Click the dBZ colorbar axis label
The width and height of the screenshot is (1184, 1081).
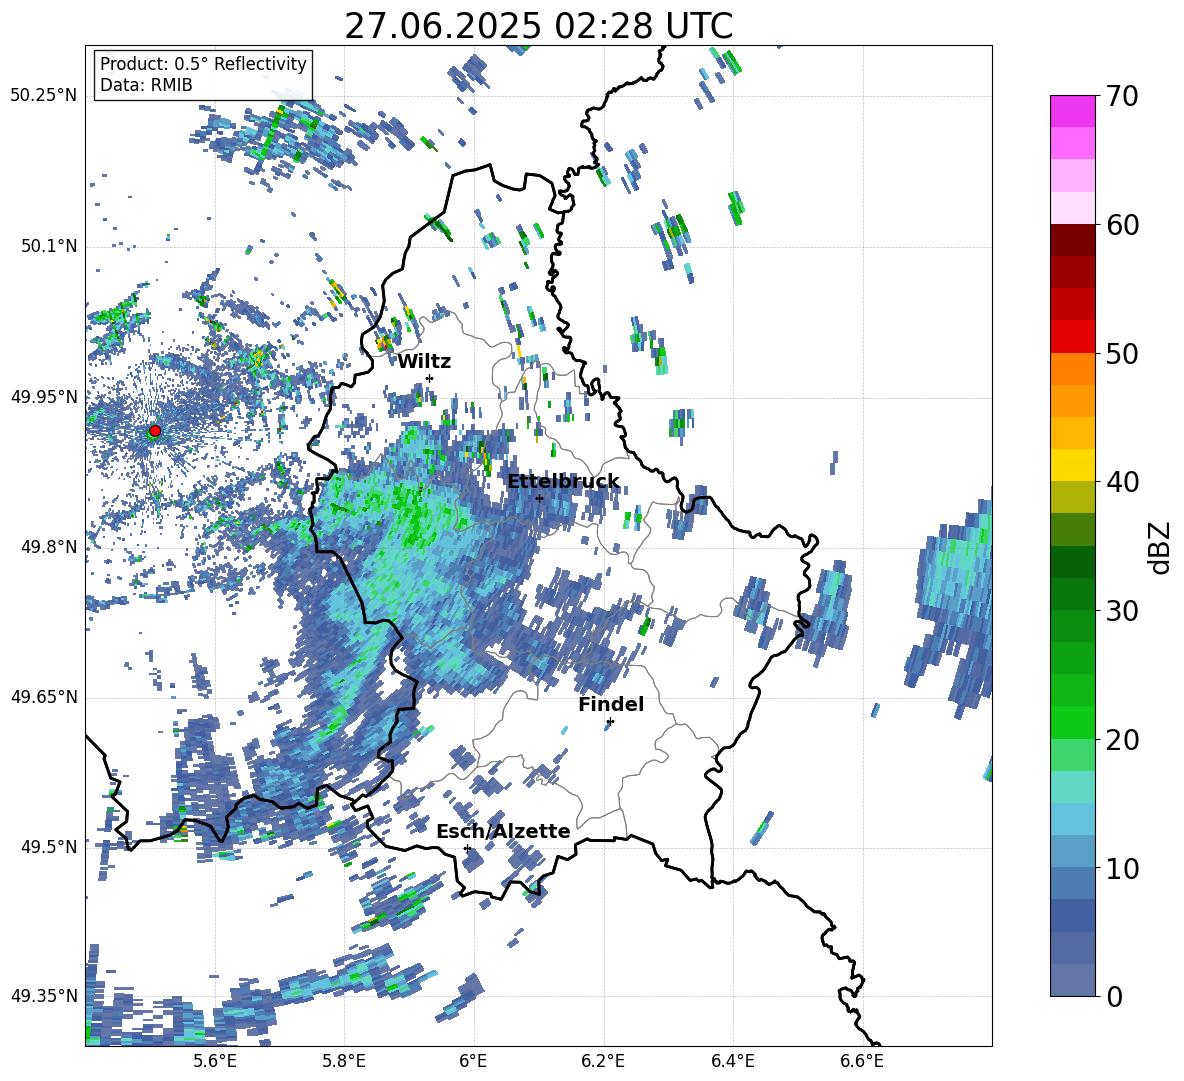tap(1161, 547)
